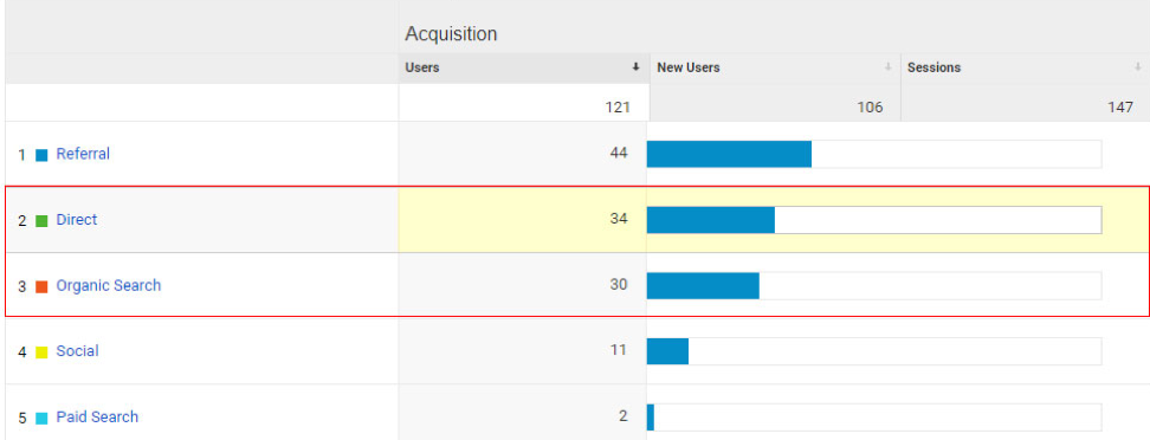Click the Referral row's blue bar
The image size is (1150, 440).
pyautogui.click(x=729, y=154)
